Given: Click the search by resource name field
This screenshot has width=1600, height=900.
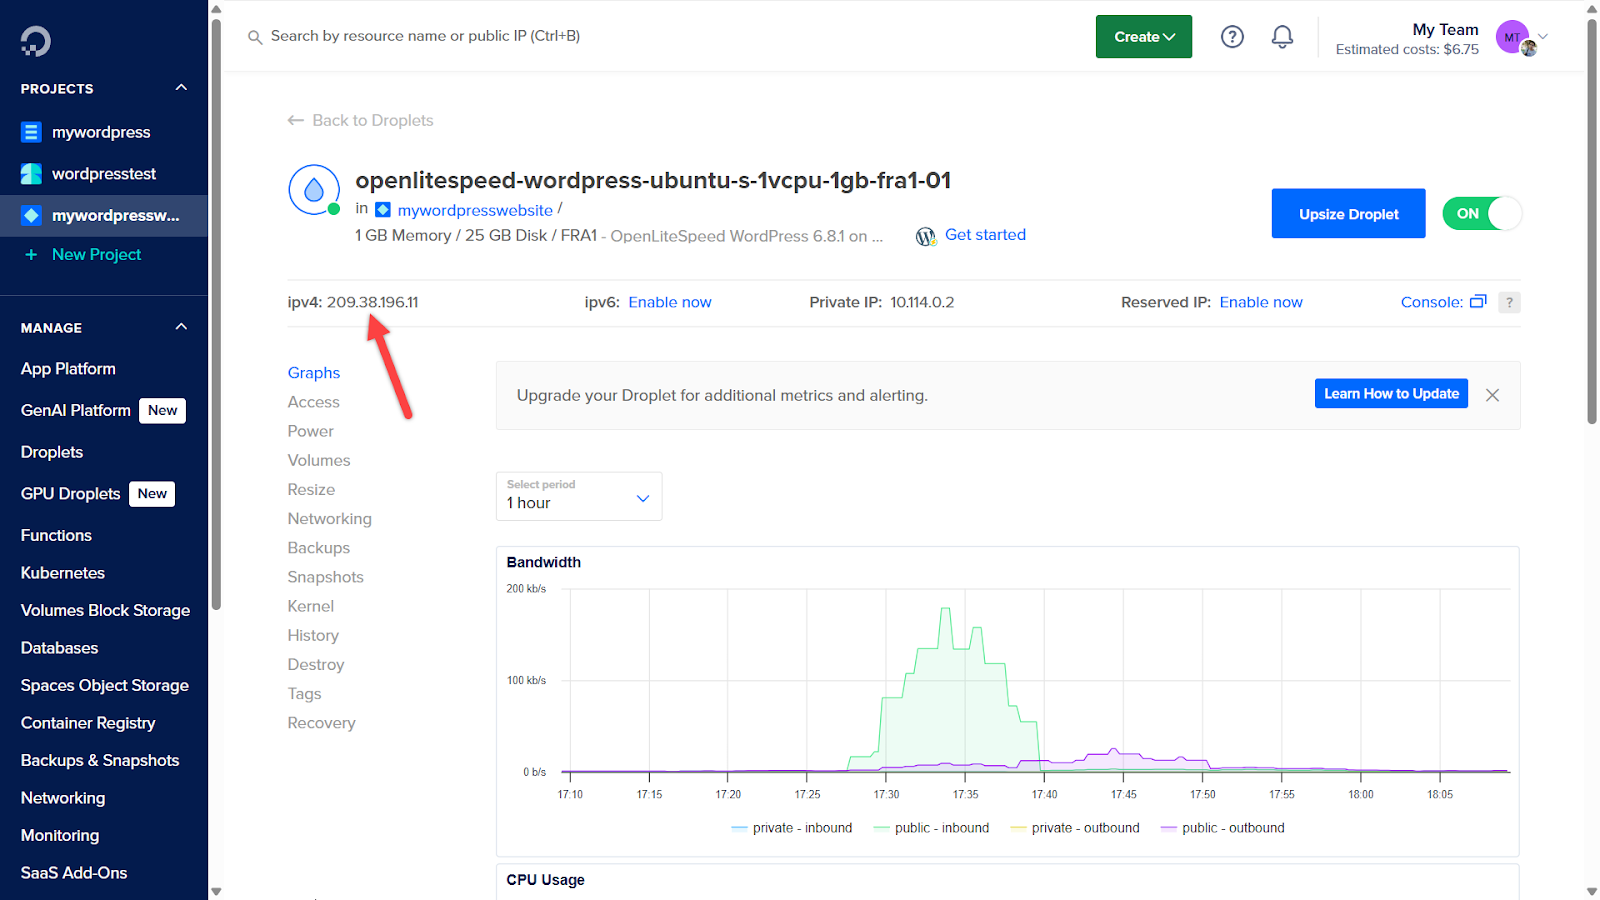Looking at the screenshot, I should click(x=426, y=36).
